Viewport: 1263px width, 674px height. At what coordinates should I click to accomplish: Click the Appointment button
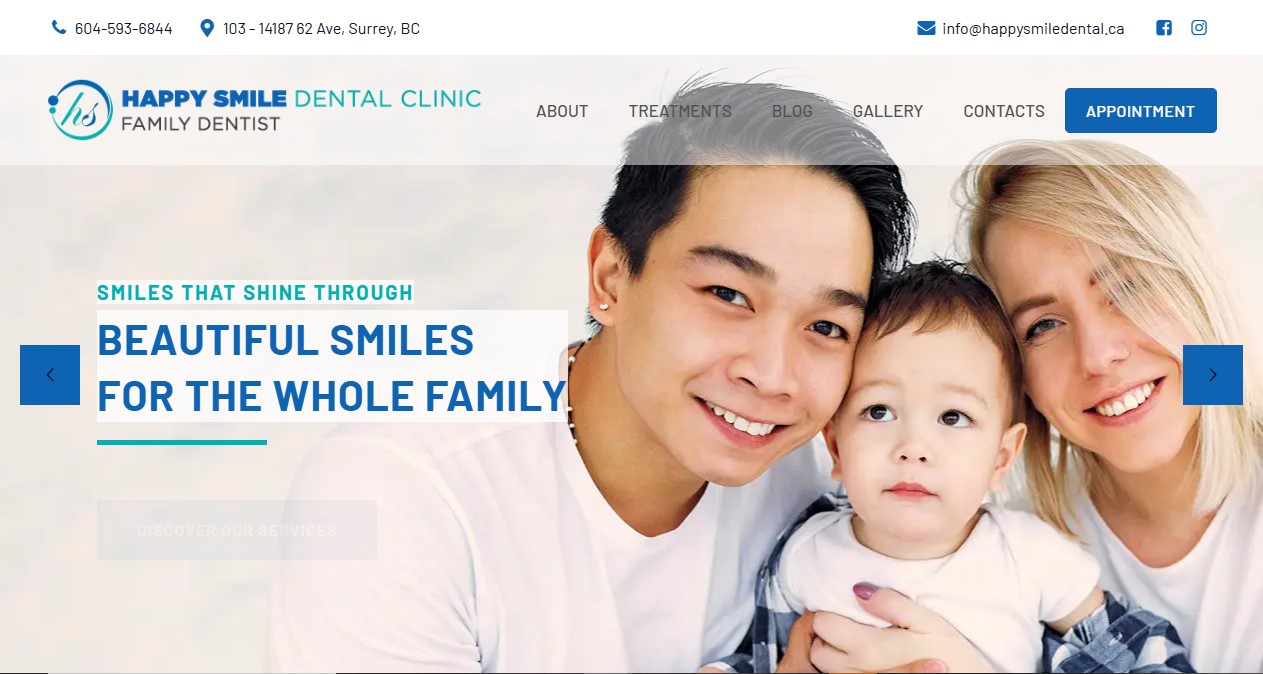point(1141,111)
